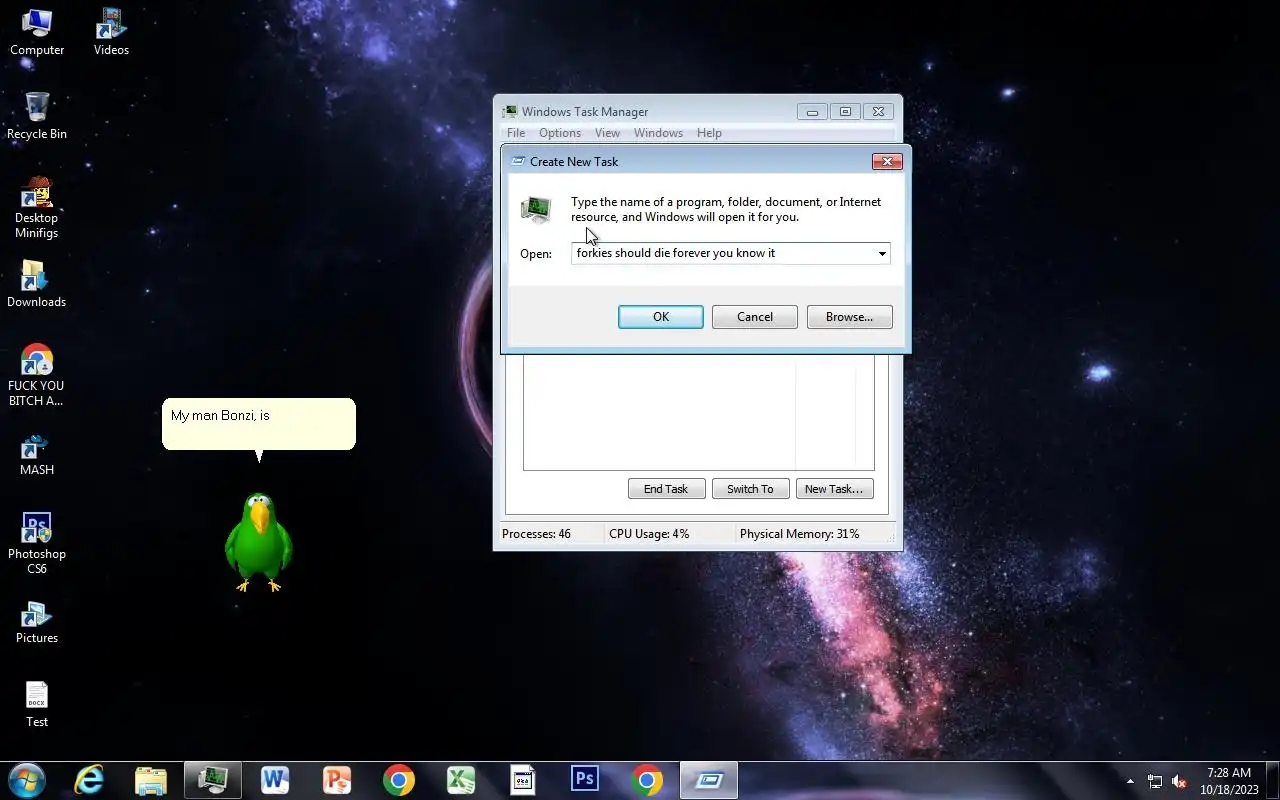Screen dimensions: 1280x800
Task: Click Switch To in Task Manager
Action: point(750,489)
